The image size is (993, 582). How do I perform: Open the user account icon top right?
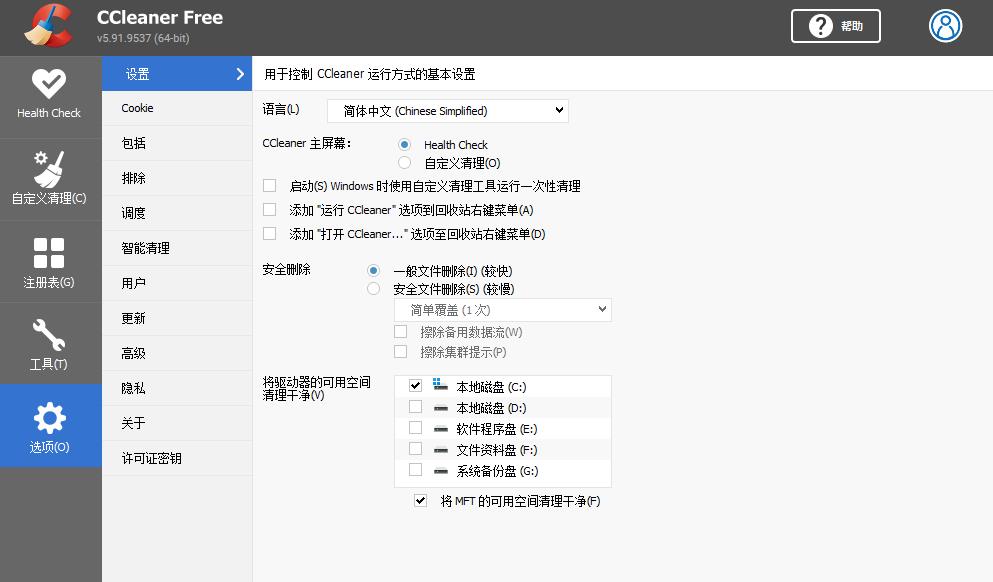pyautogui.click(x=945, y=25)
